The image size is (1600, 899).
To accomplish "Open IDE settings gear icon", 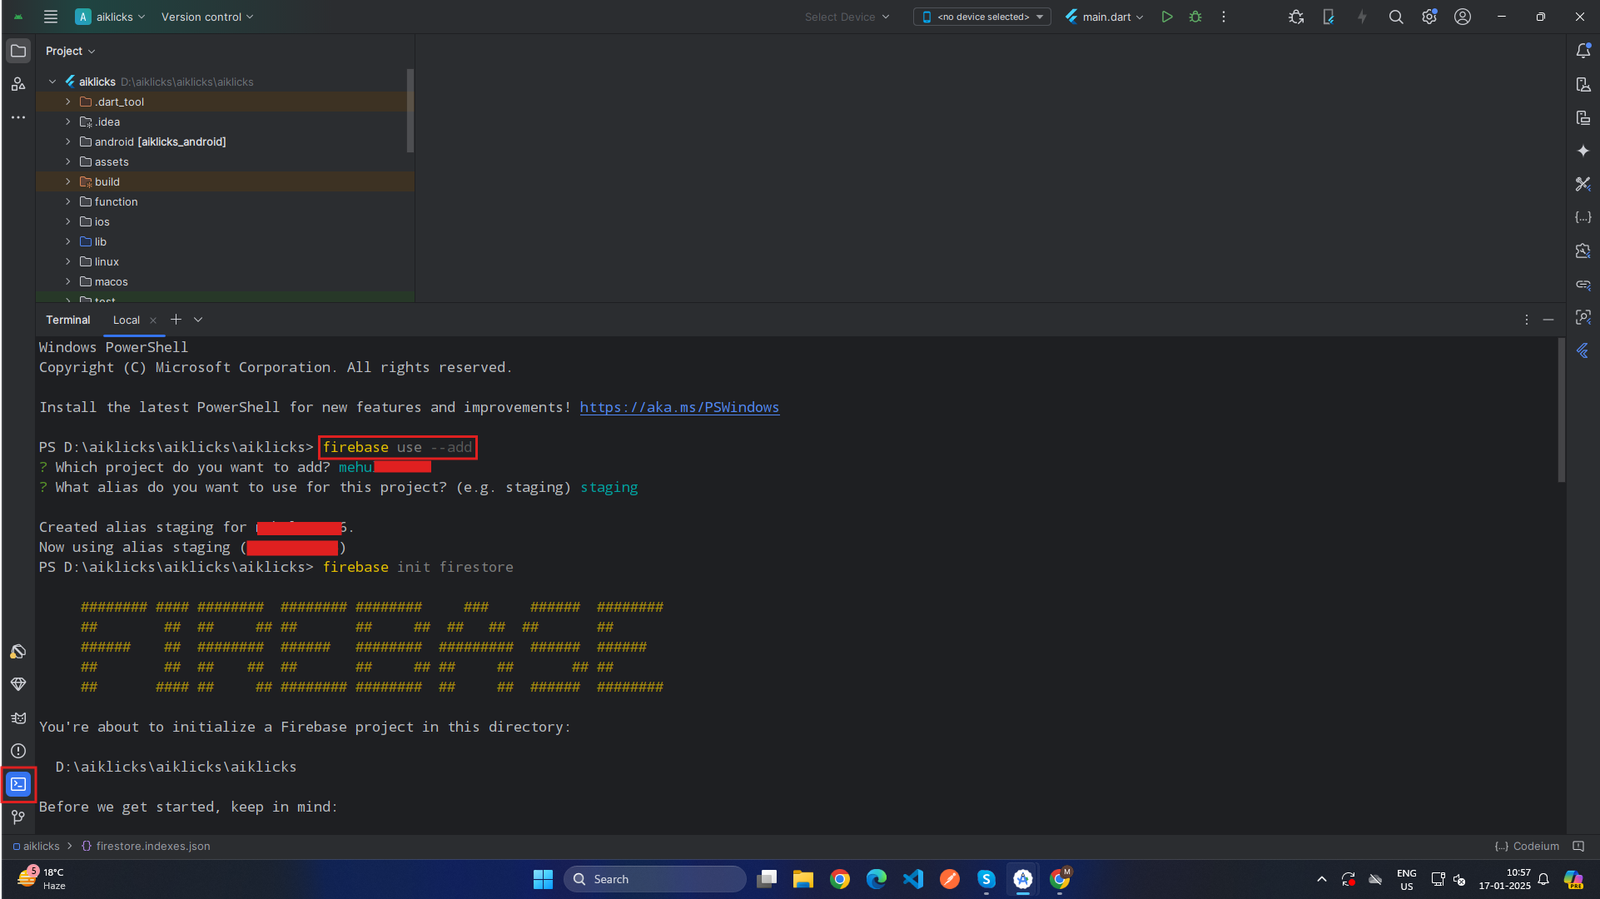I will click(1429, 17).
